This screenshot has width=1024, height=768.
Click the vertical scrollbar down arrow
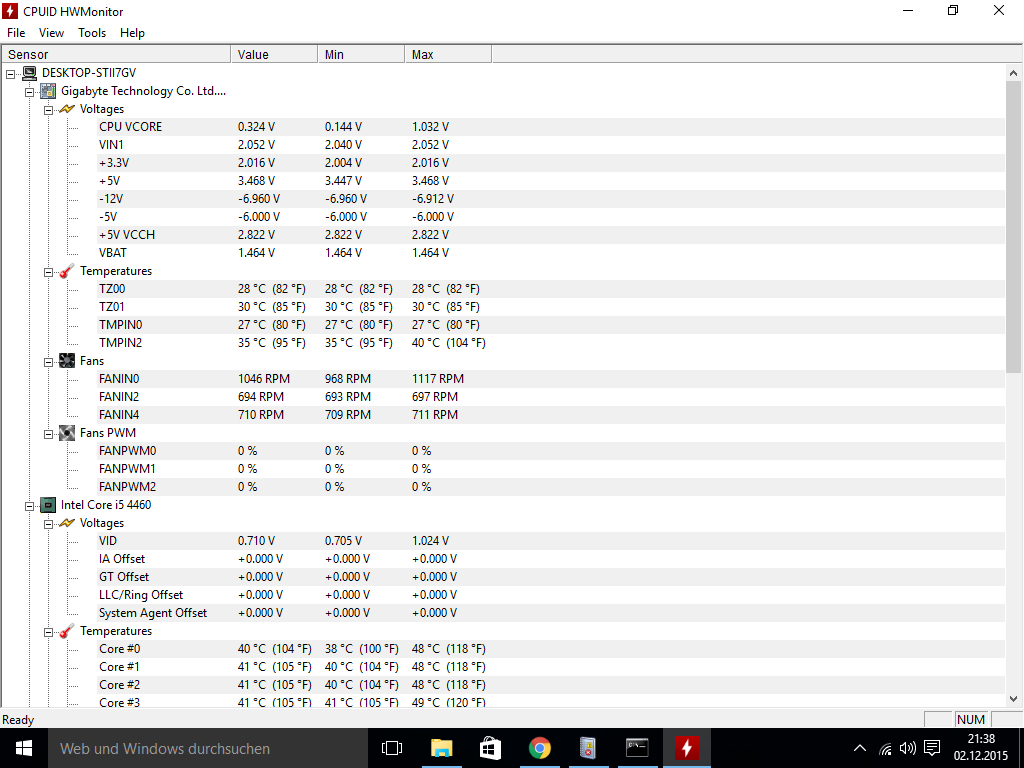coord(1014,699)
